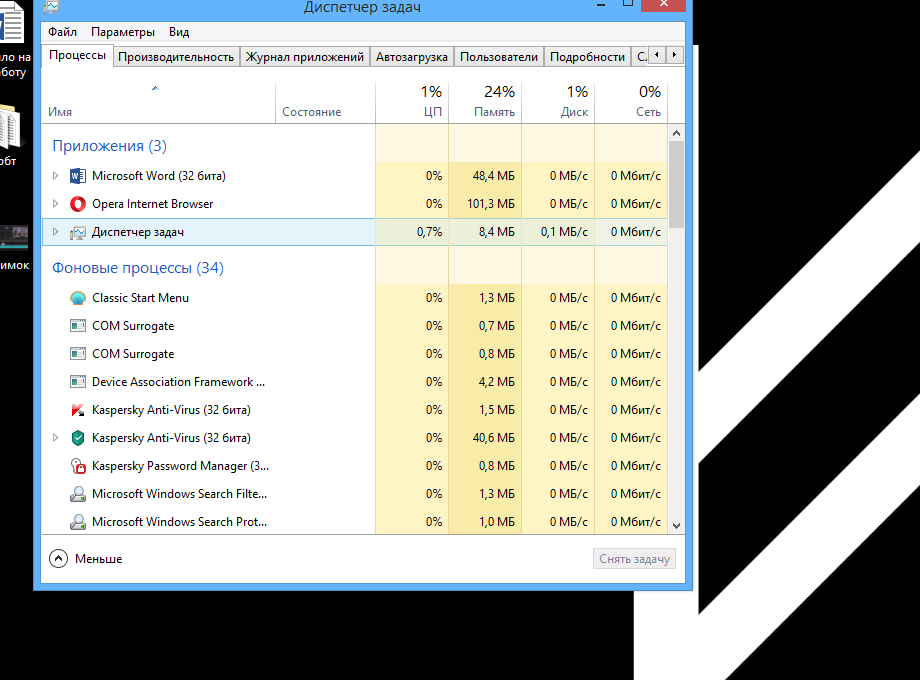
Task: Sort by the ЦП column header
Action: pos(412,103)
